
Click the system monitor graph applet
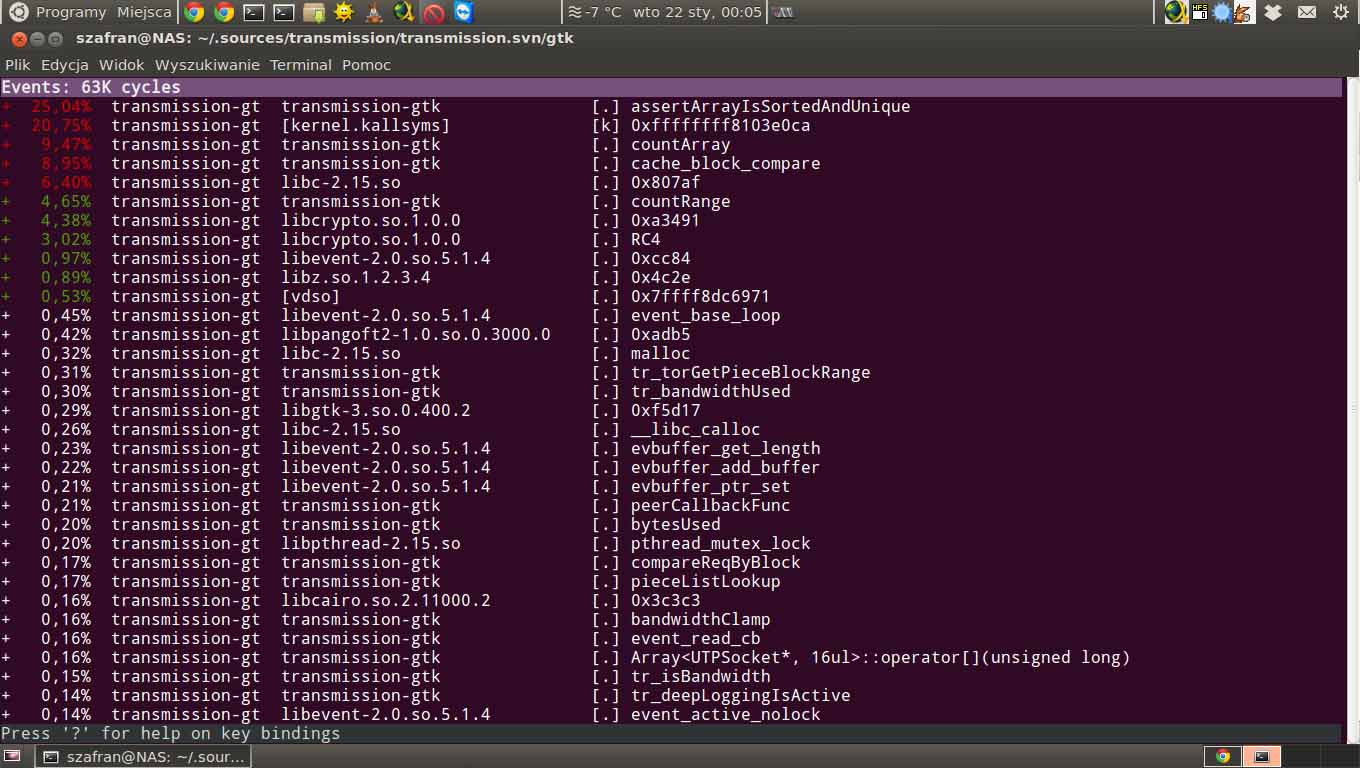tap(783, 12)
